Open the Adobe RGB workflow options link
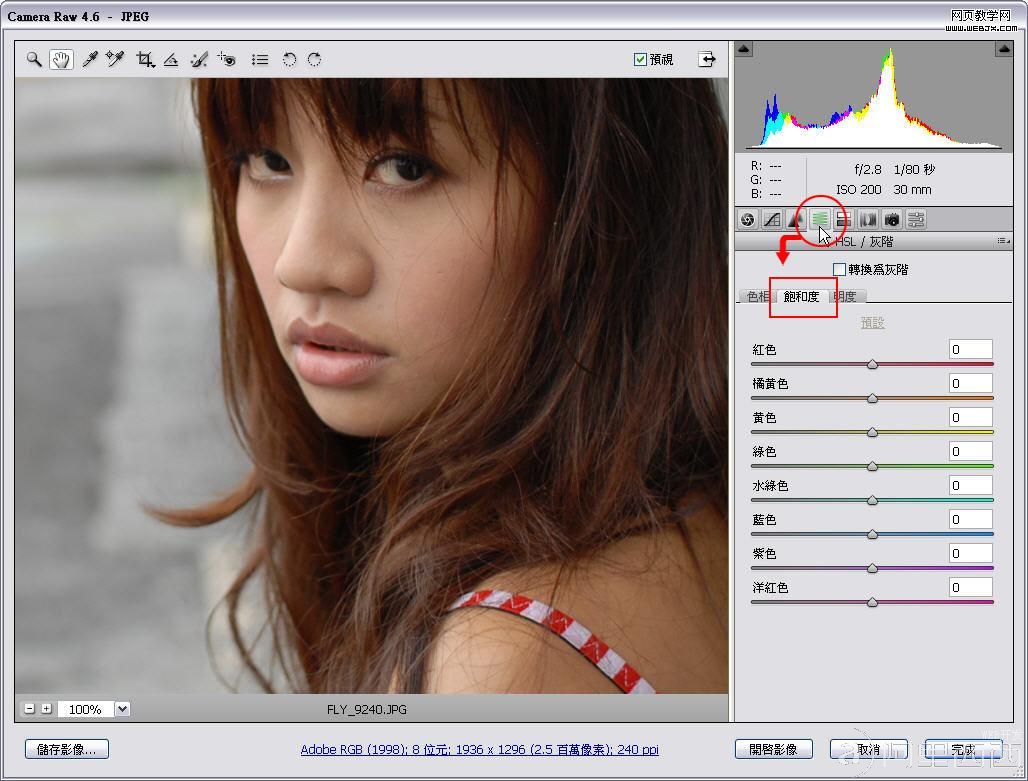The width and height of the screenshot is (1028, 781). (x=479, y=749)
